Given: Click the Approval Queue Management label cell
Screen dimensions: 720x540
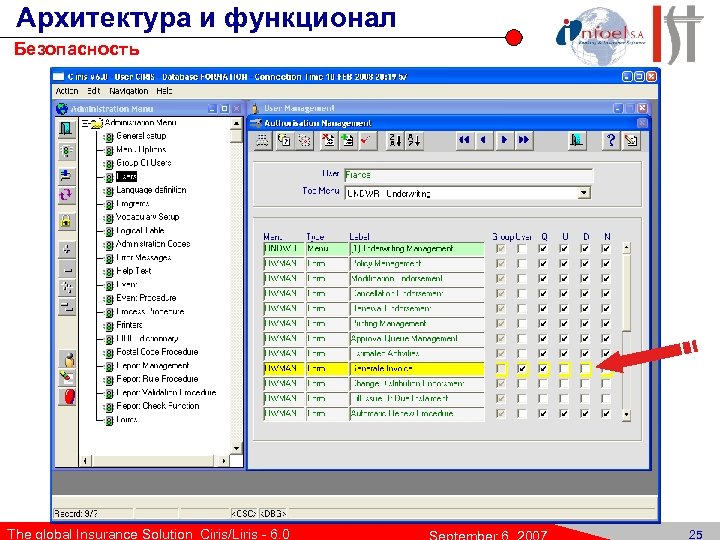Looking at the screenshot, I should point(416,338).
